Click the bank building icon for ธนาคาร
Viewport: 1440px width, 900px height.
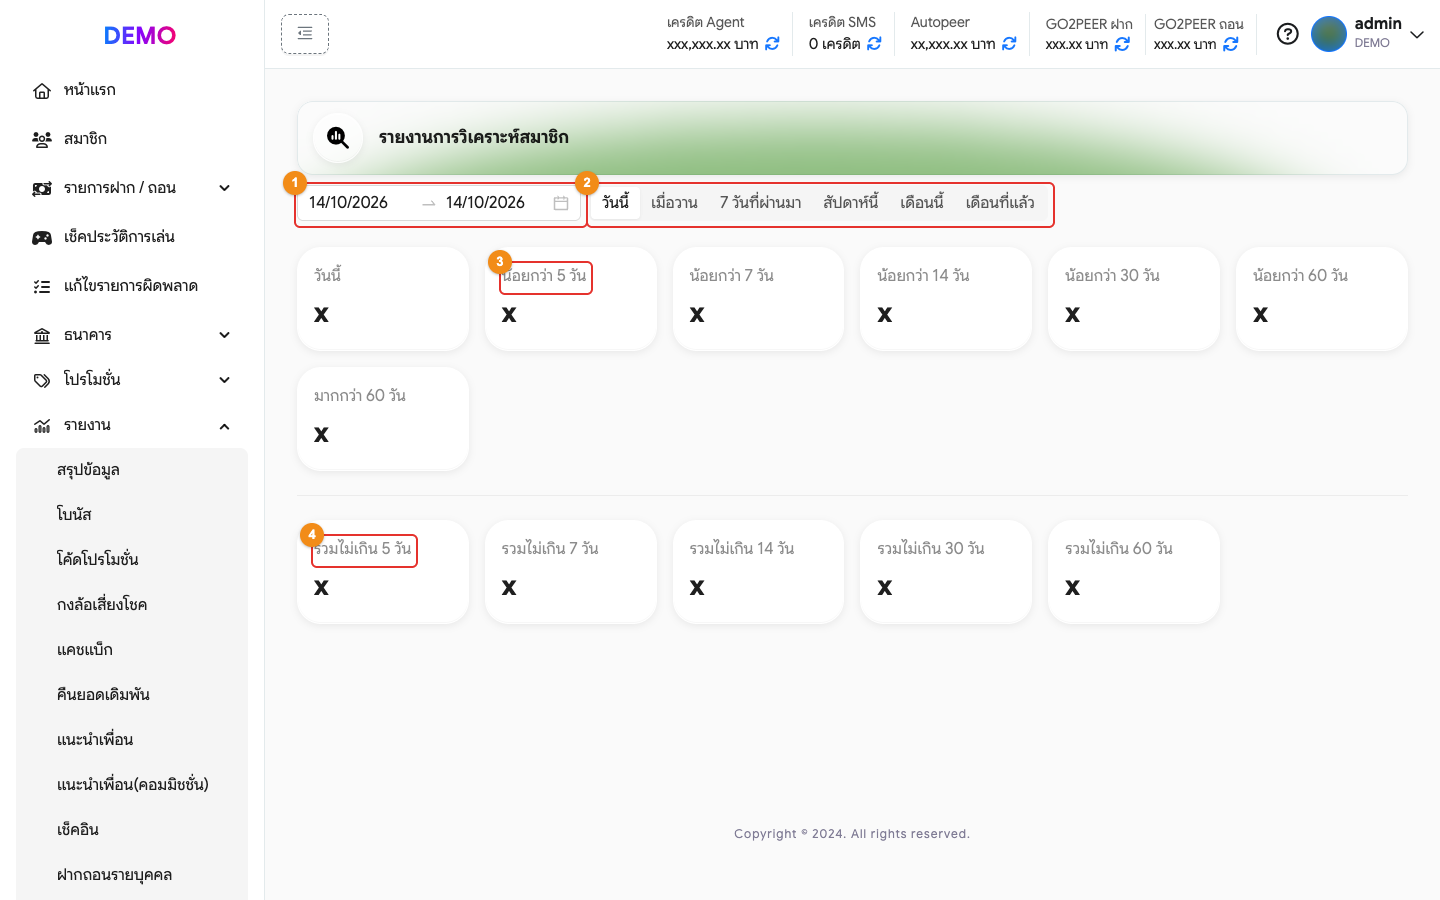tap(42, 336)
